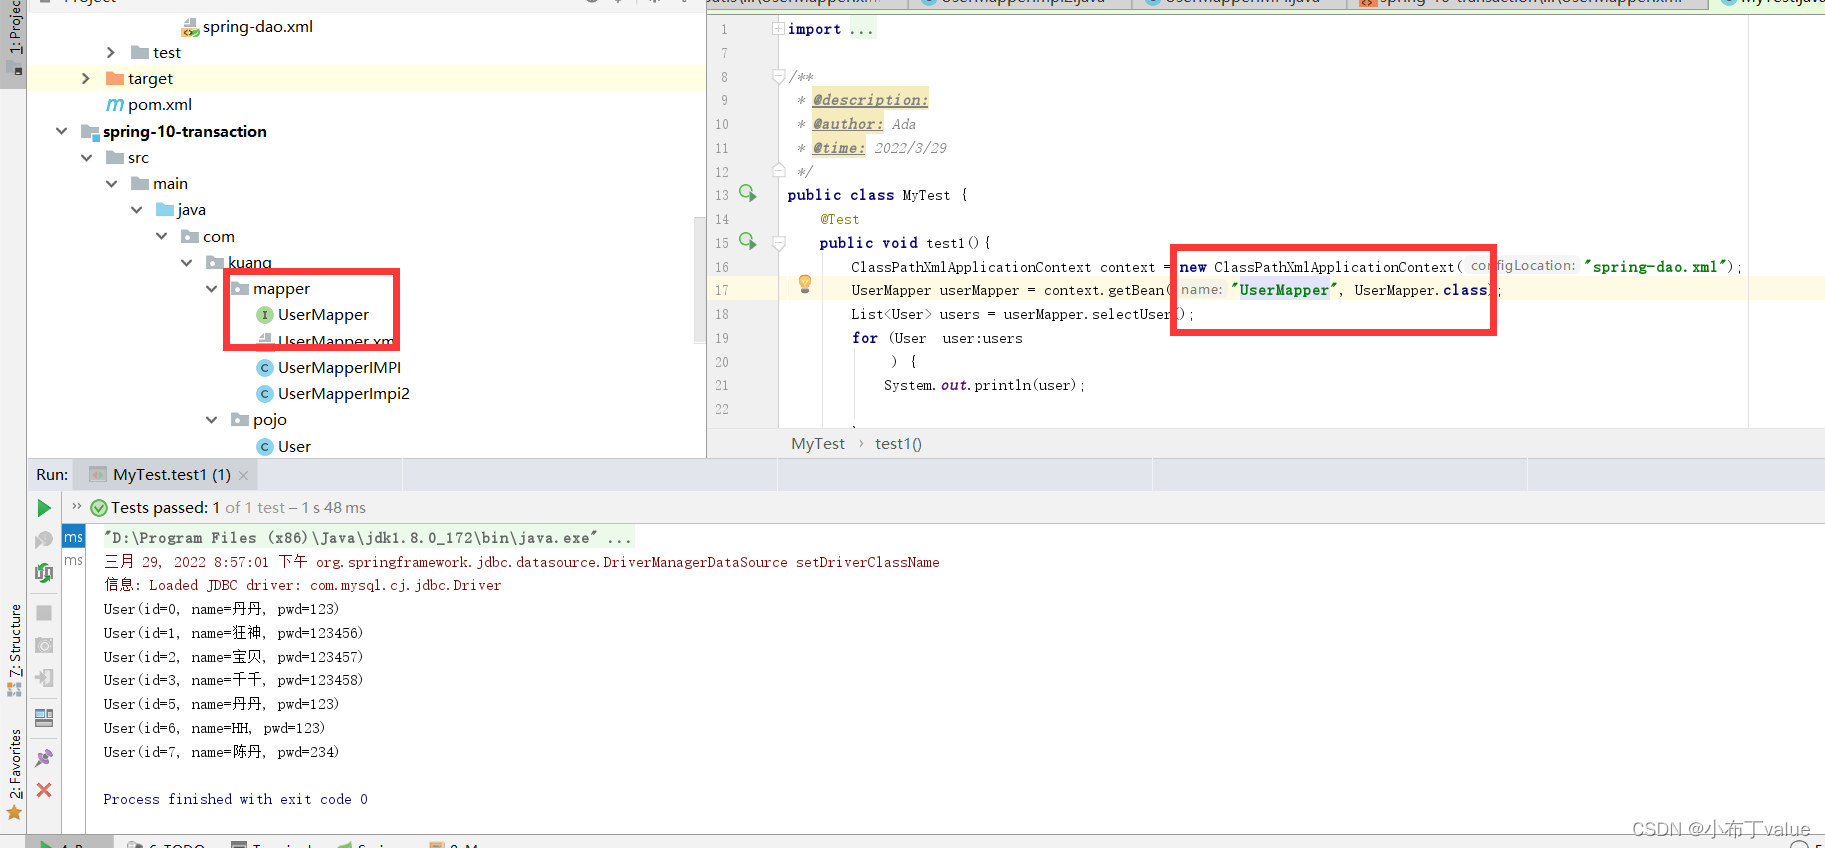Select the first ms test result row
Viewport: 1825px width, 848px height.
click(x=74, y=537)
